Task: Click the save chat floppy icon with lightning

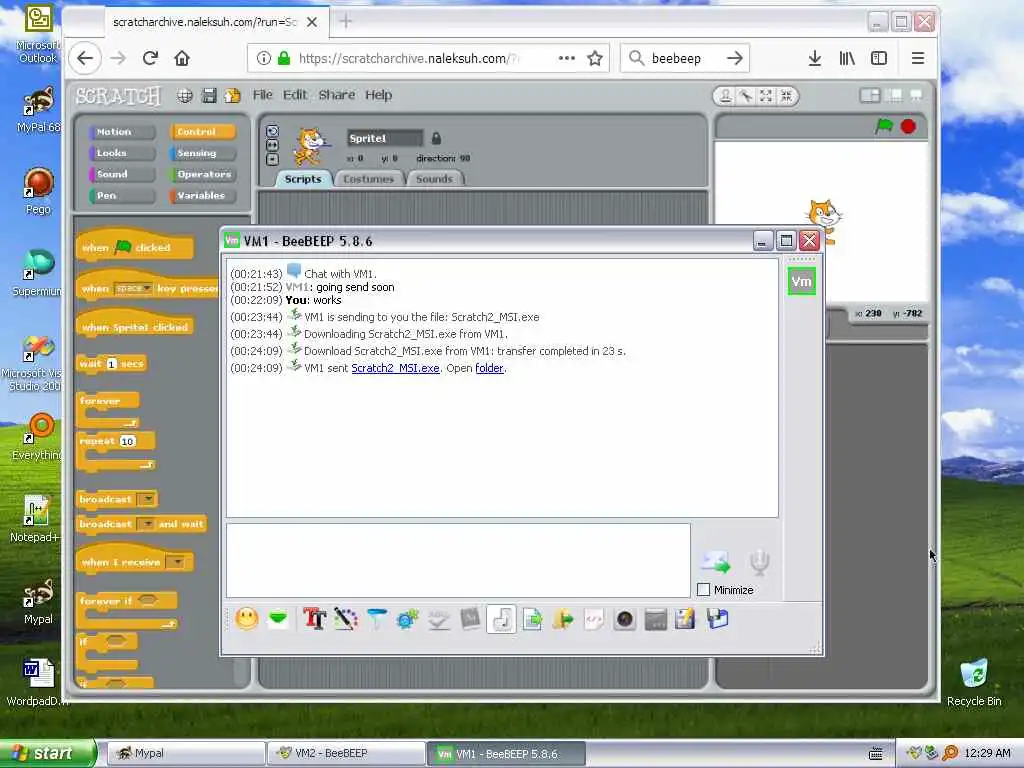Action: click(685, 618)
